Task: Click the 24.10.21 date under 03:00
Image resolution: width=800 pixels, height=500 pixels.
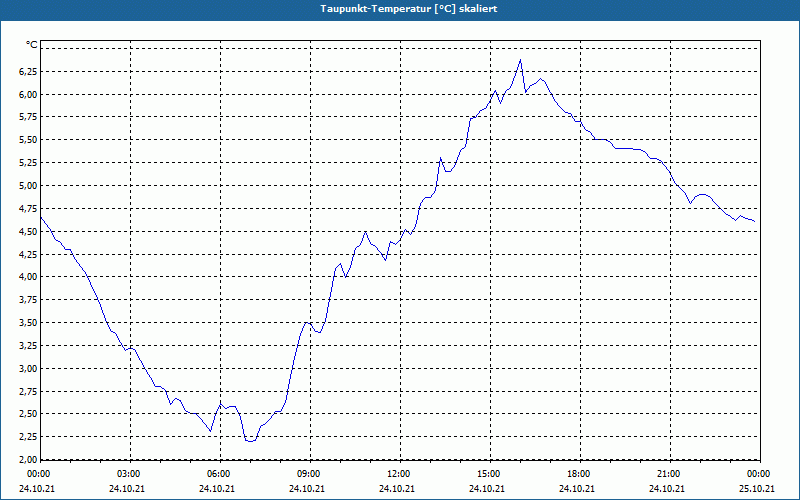Action: (x=127, y=488)
